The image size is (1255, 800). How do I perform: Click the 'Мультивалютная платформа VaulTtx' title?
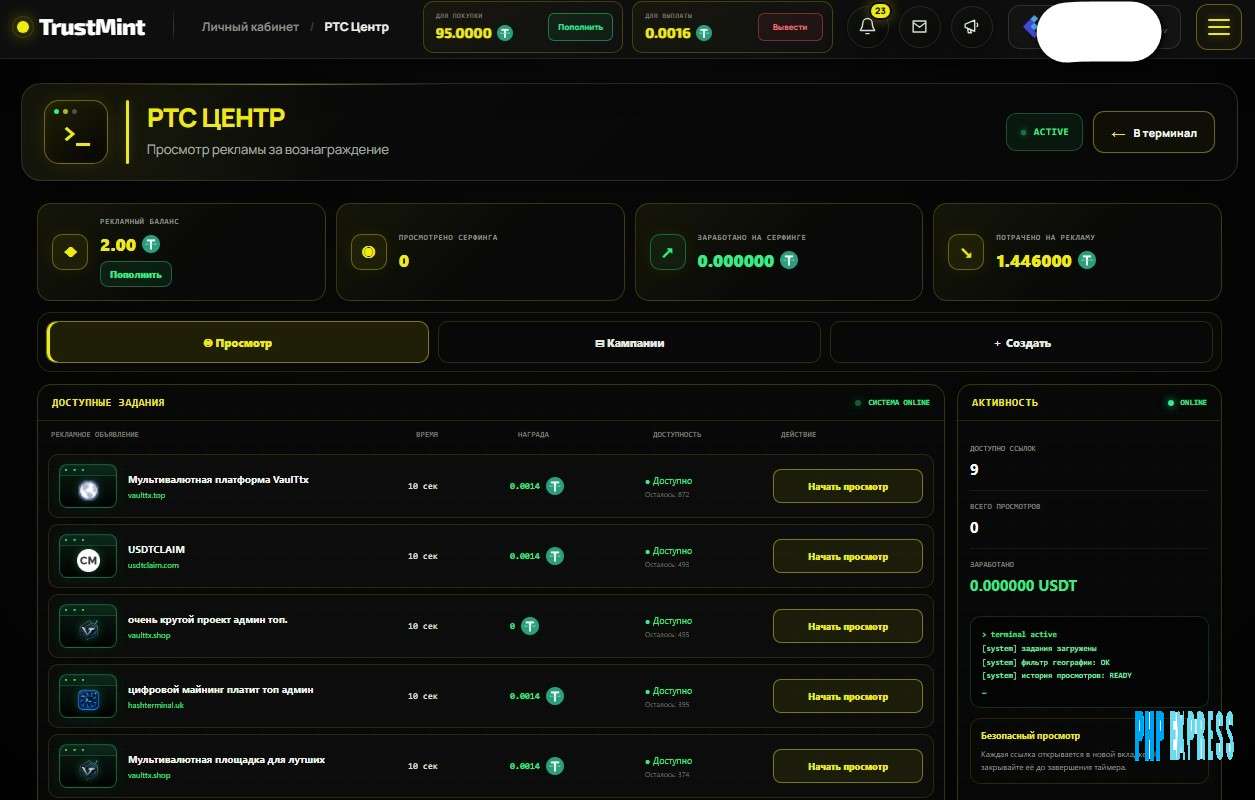(x=218, y=479)
